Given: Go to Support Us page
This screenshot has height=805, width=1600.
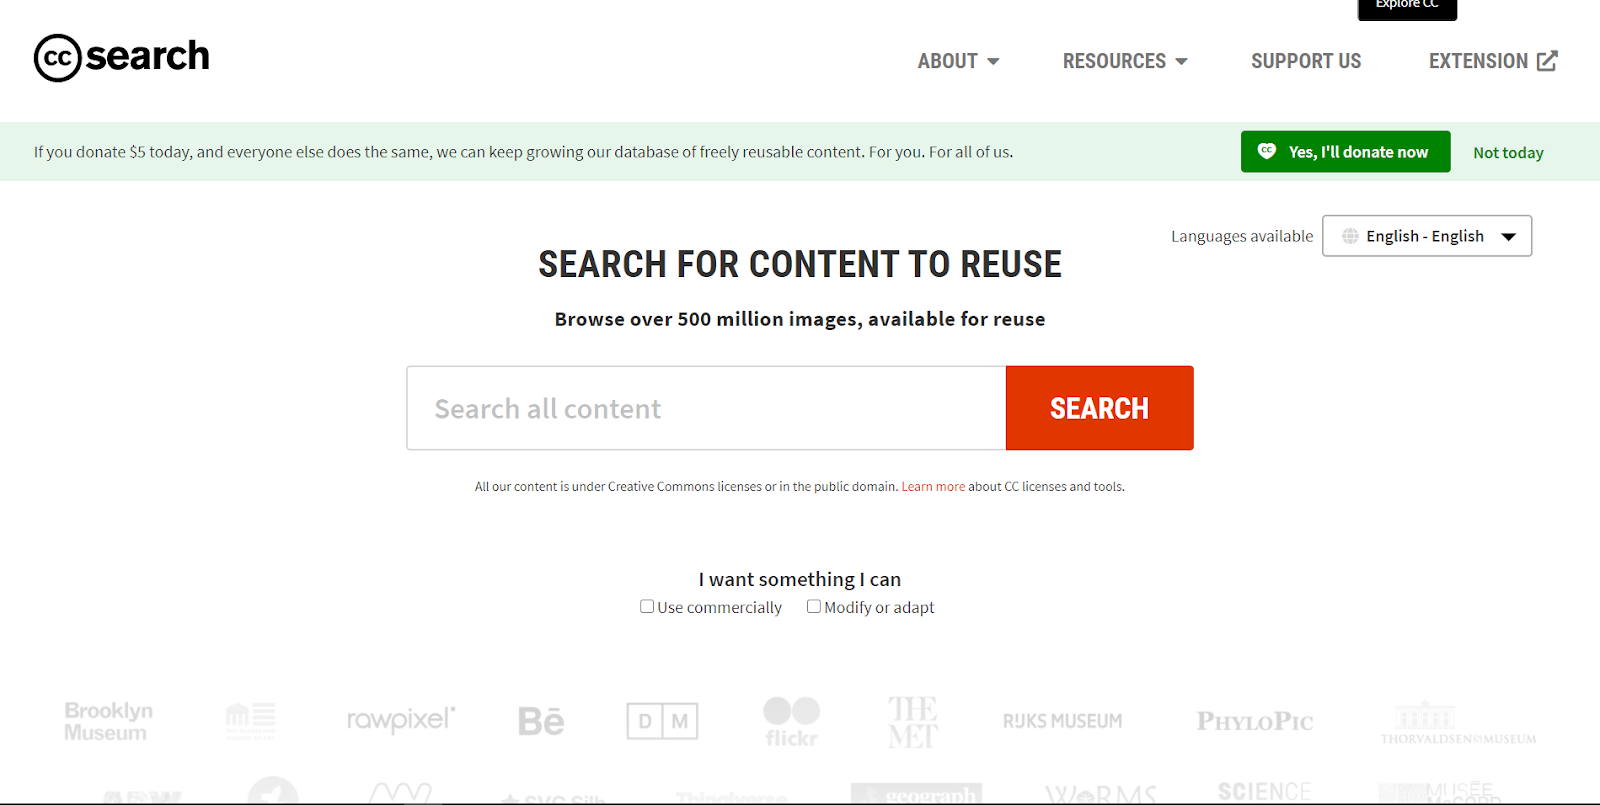Looking at the screenshot, I should point(1306,61).
